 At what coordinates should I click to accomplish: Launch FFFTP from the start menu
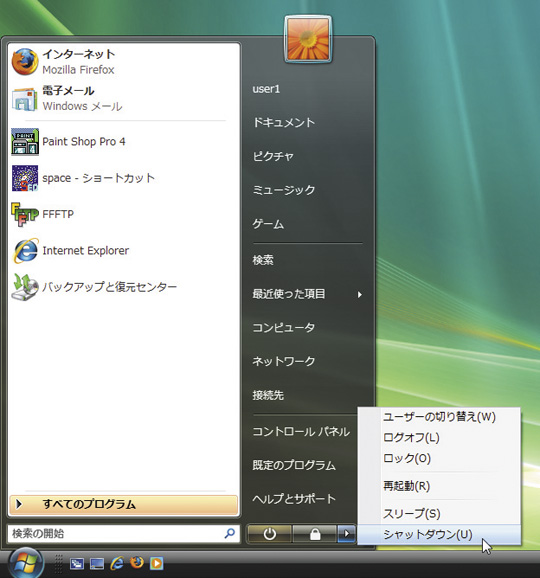pyautogui.click(x=58, y=214)
